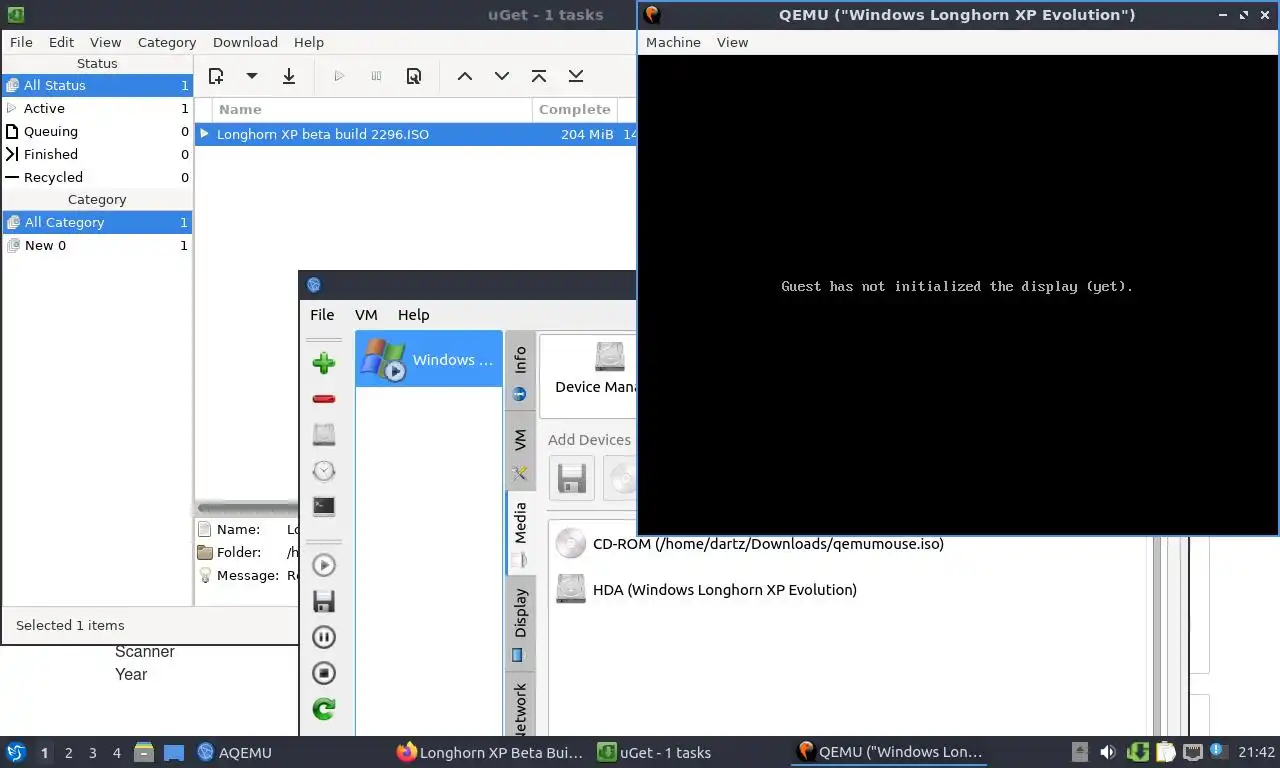This screenshot has height=768, width=1280.
Task: Click the terminal icon in AQEMU sidebar
Action: point(323,506)
